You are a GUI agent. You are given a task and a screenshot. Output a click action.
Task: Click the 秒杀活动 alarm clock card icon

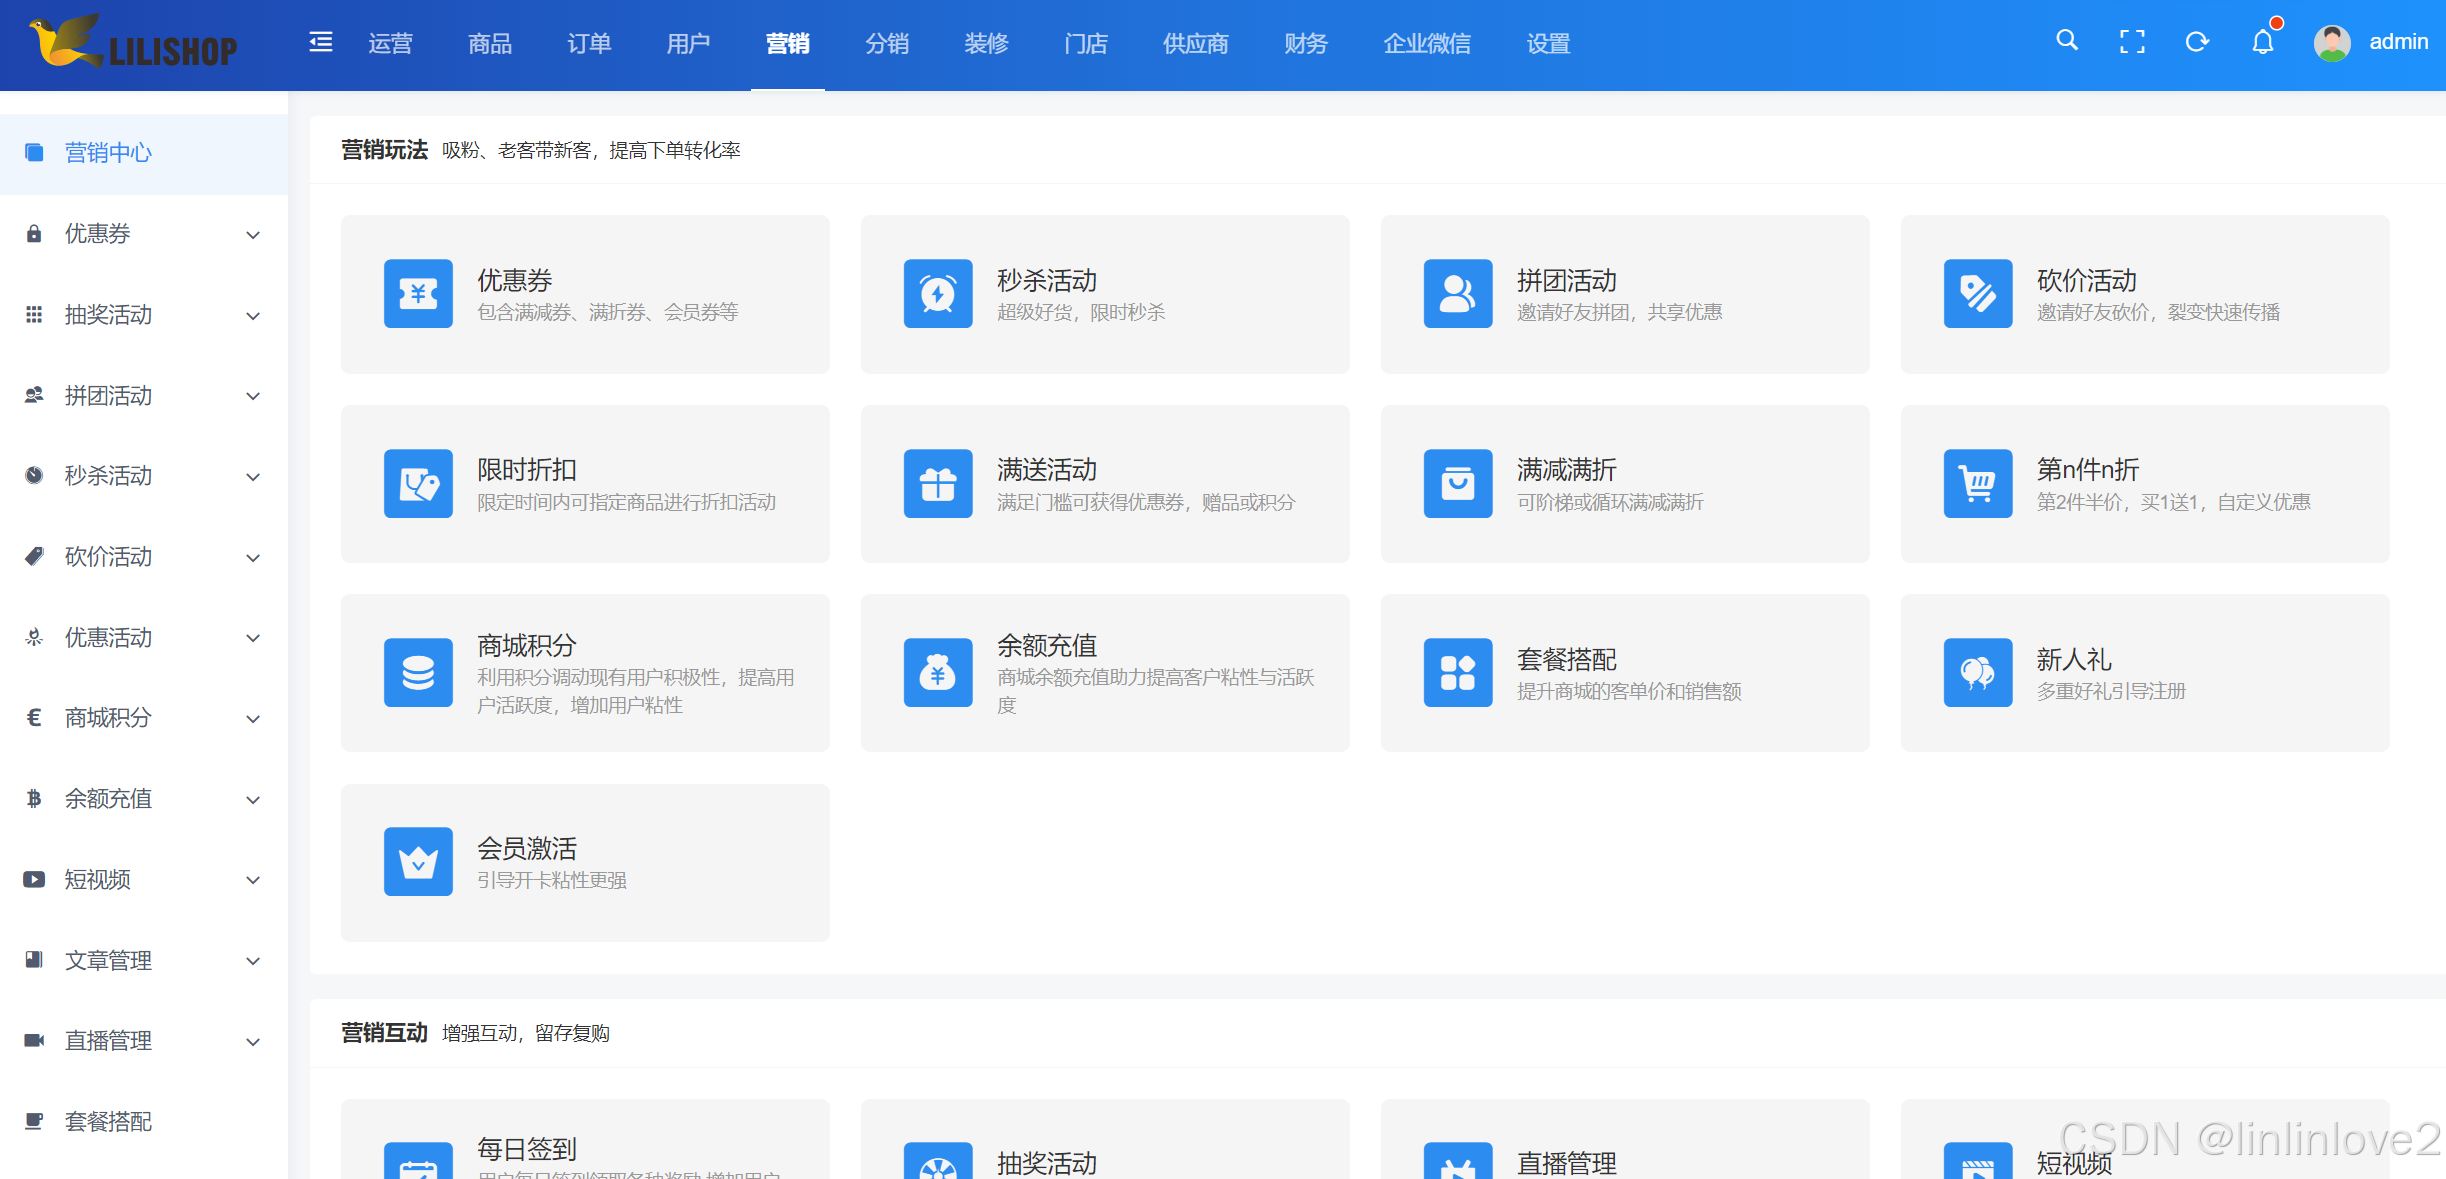[x=937, y=294]
